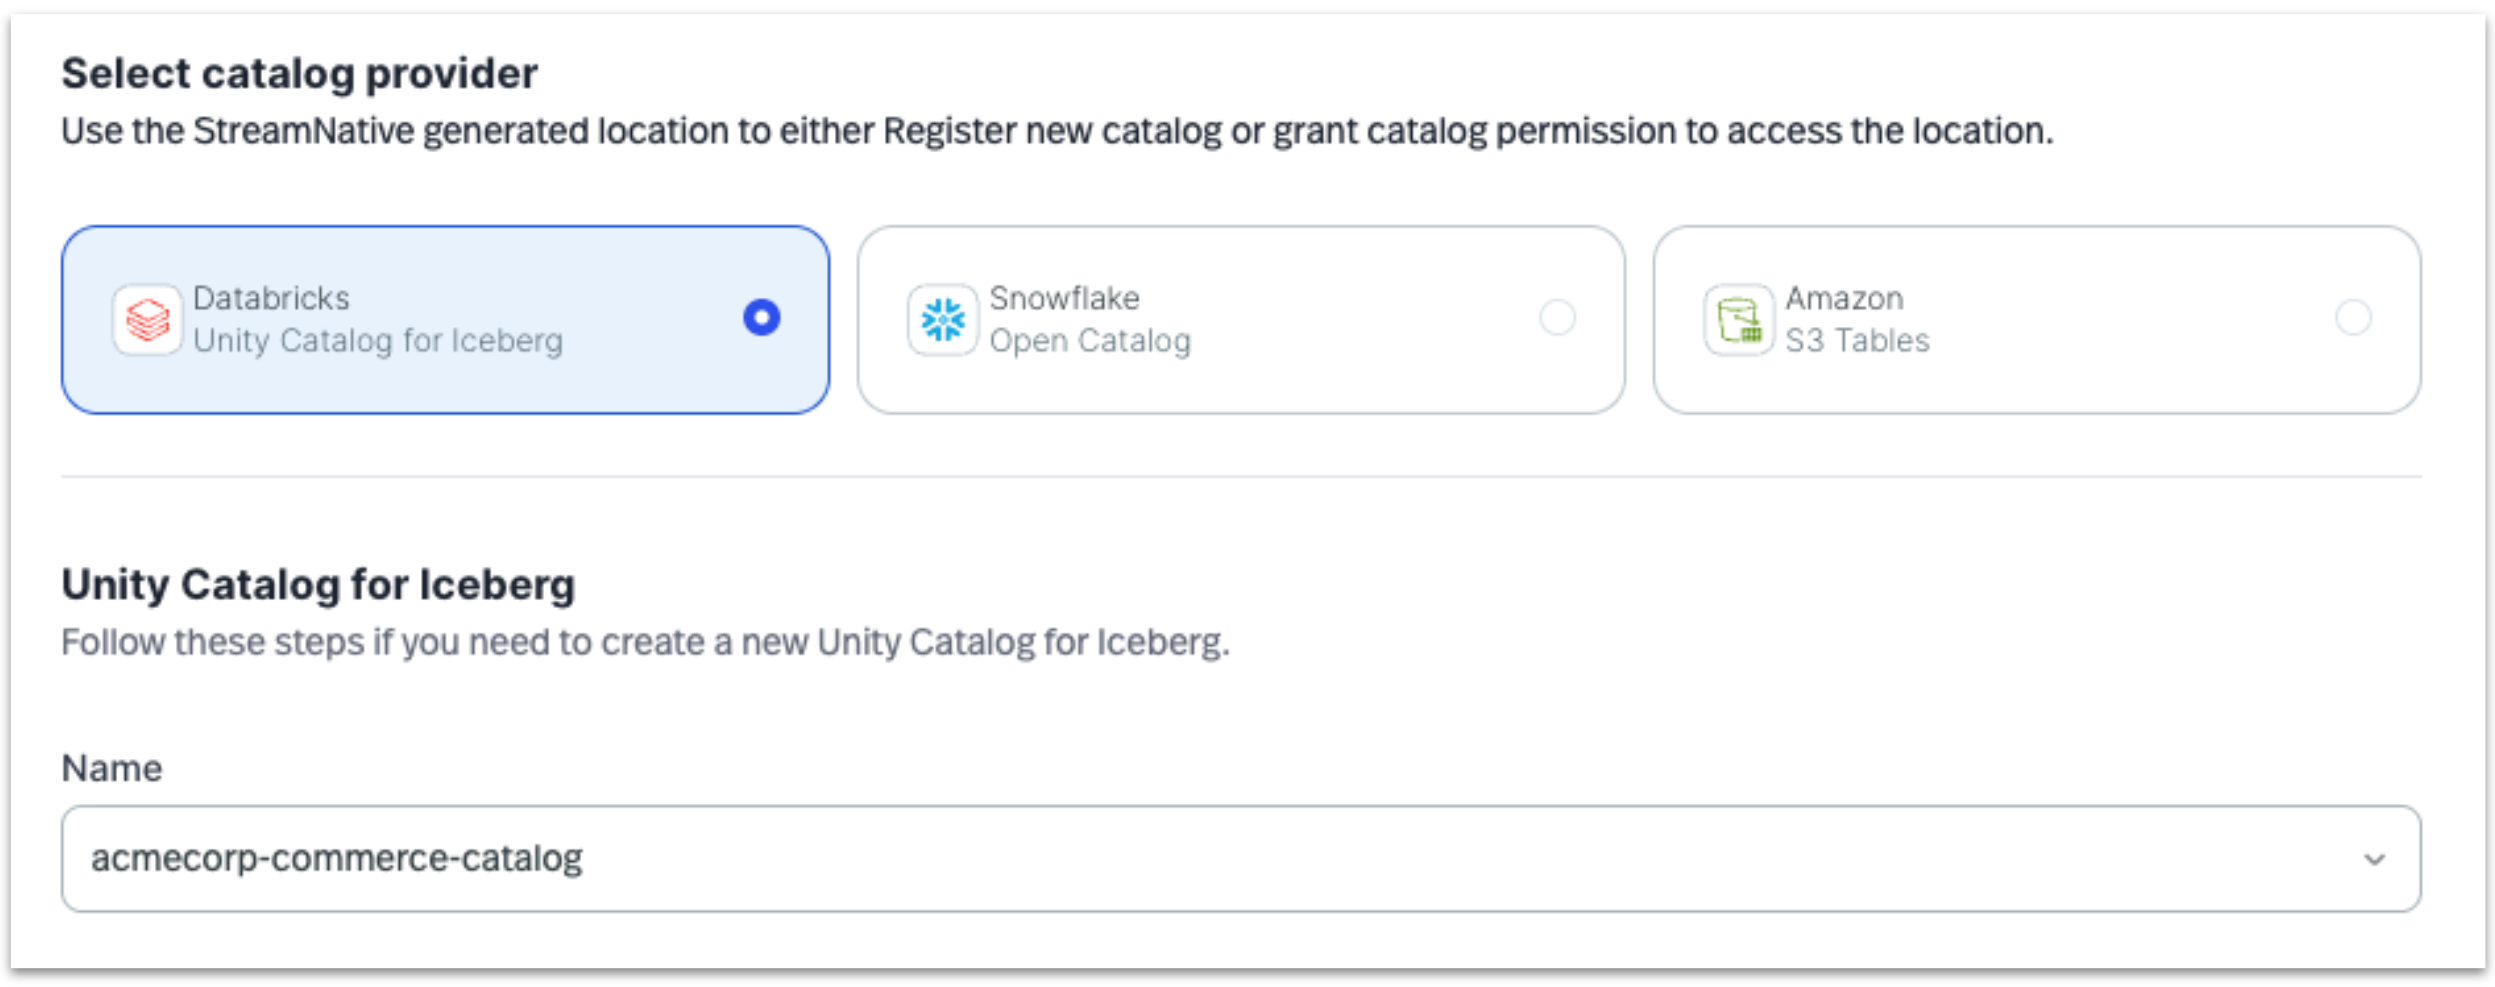
Task: Click the Unity Catalog for Iceberg provider icon
Action: click(x=146, y=318)
